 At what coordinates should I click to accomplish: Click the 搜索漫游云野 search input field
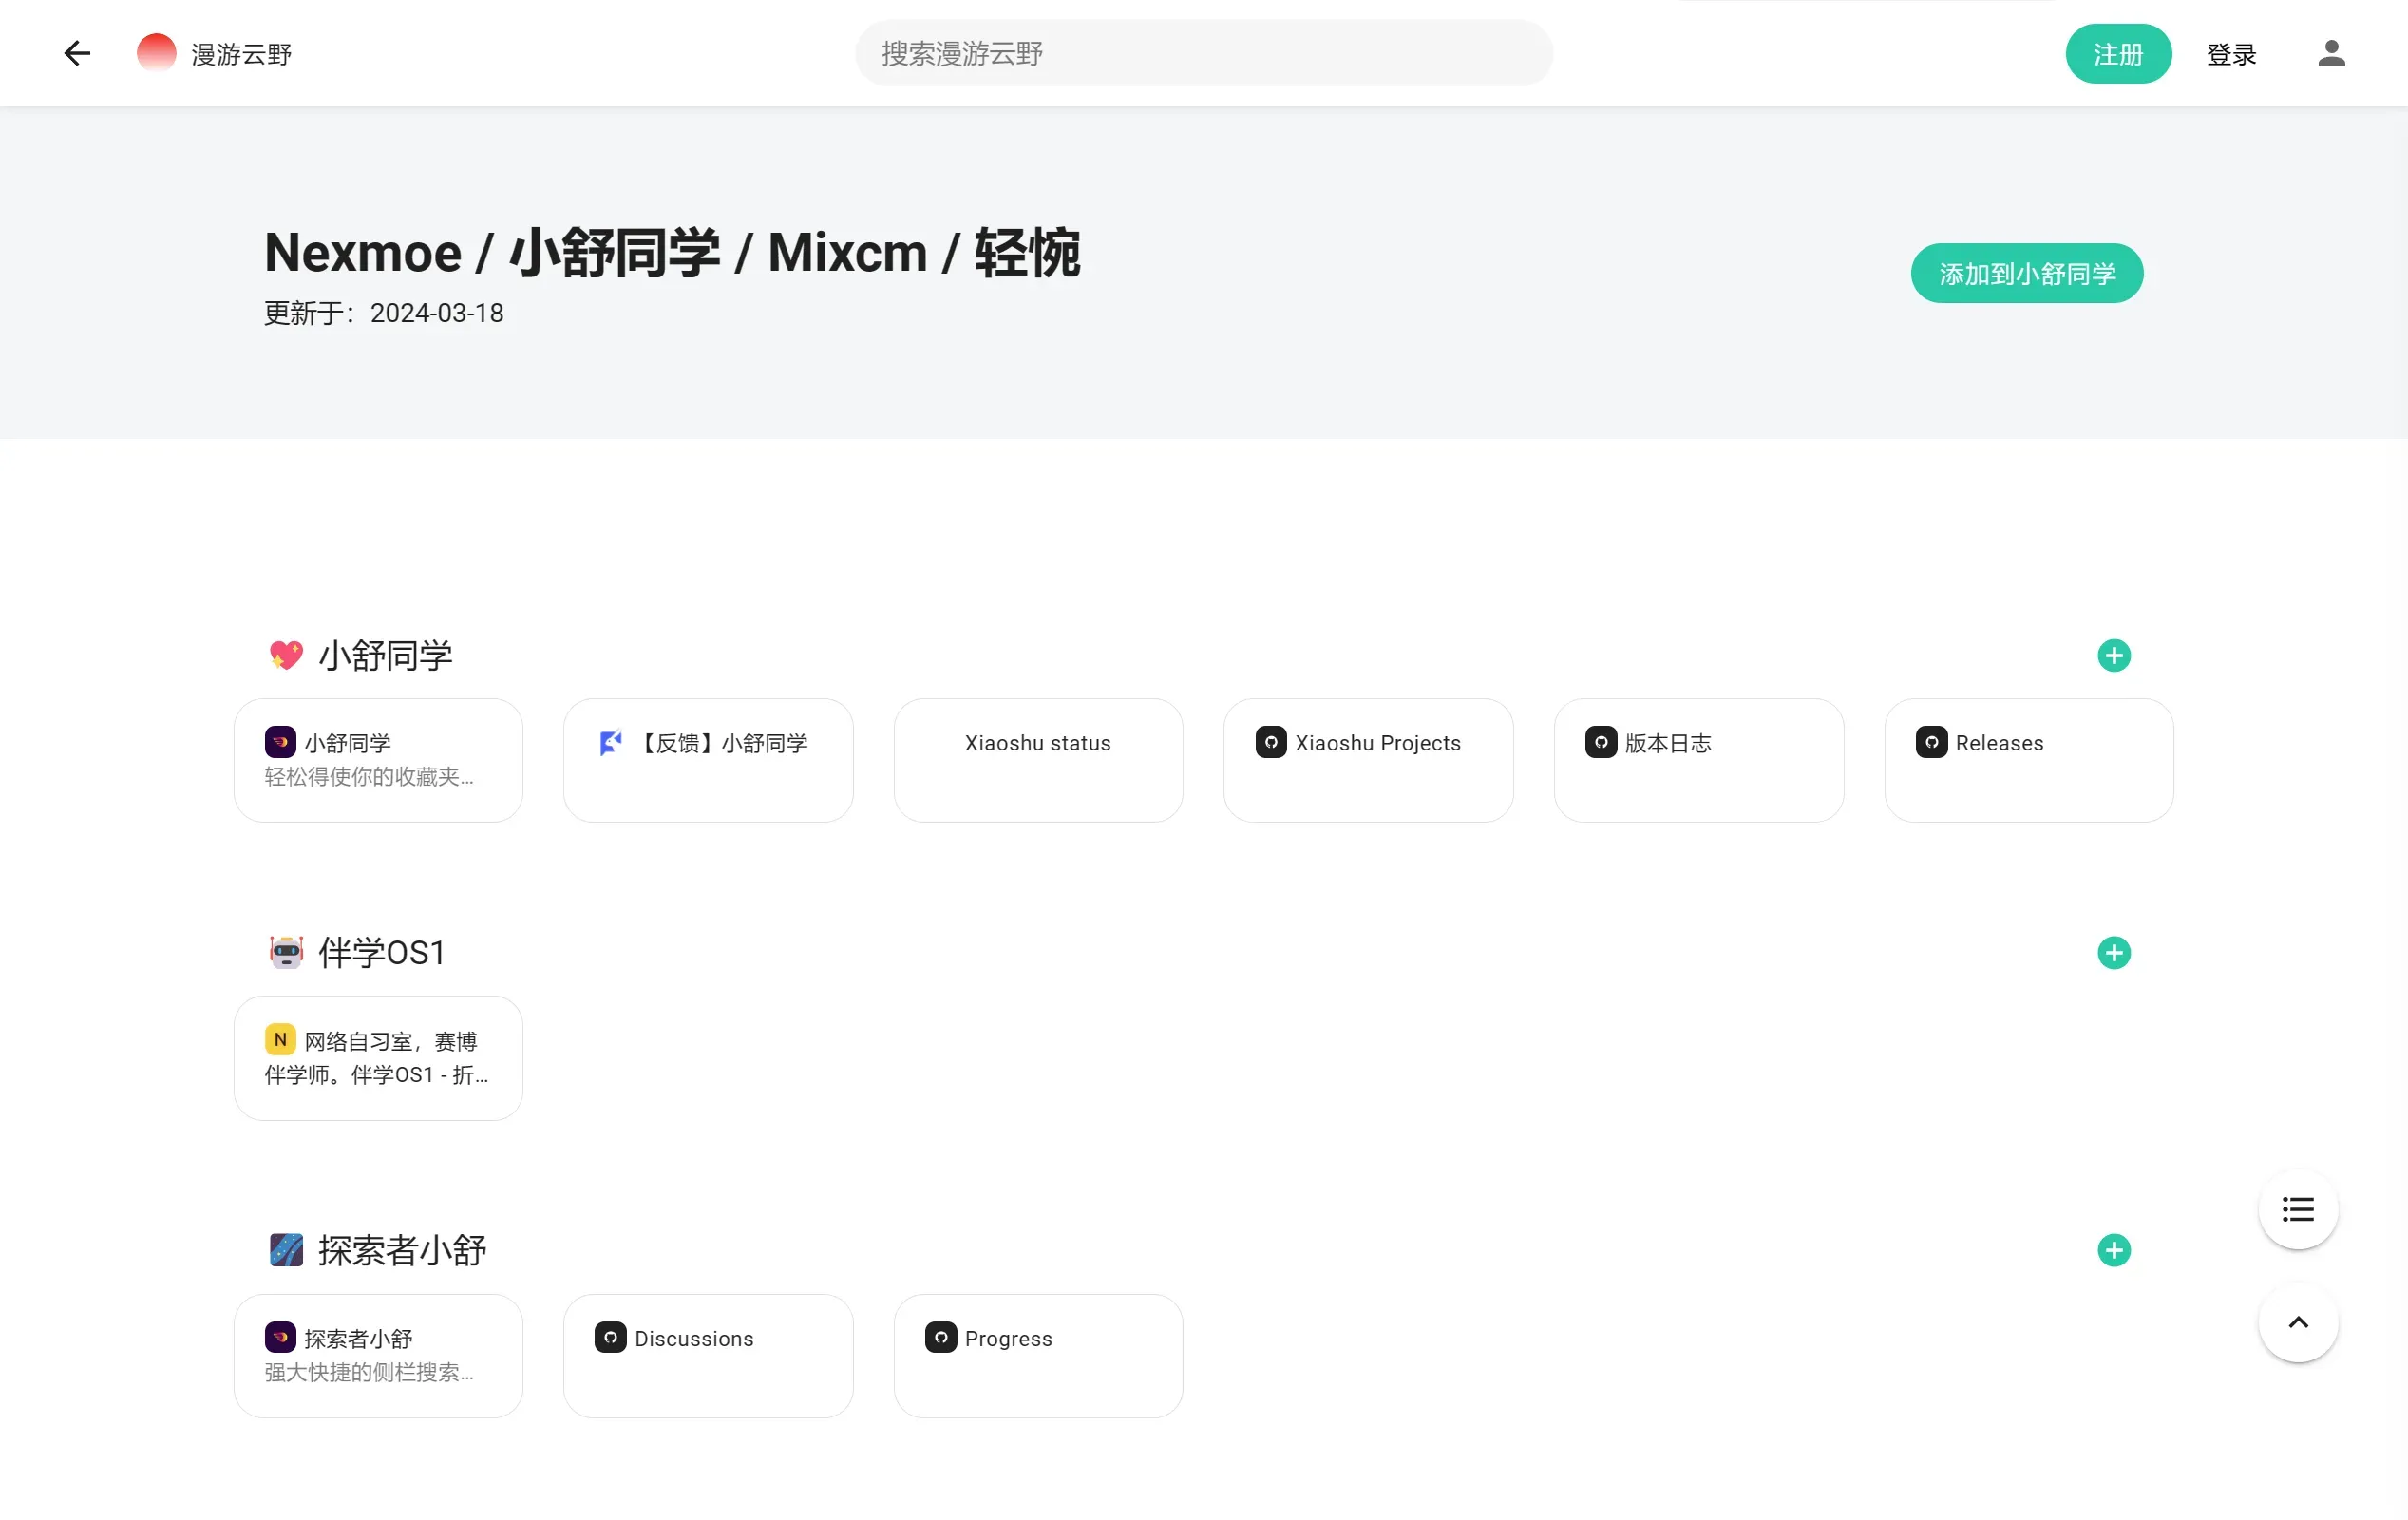tap(1204, 52)
